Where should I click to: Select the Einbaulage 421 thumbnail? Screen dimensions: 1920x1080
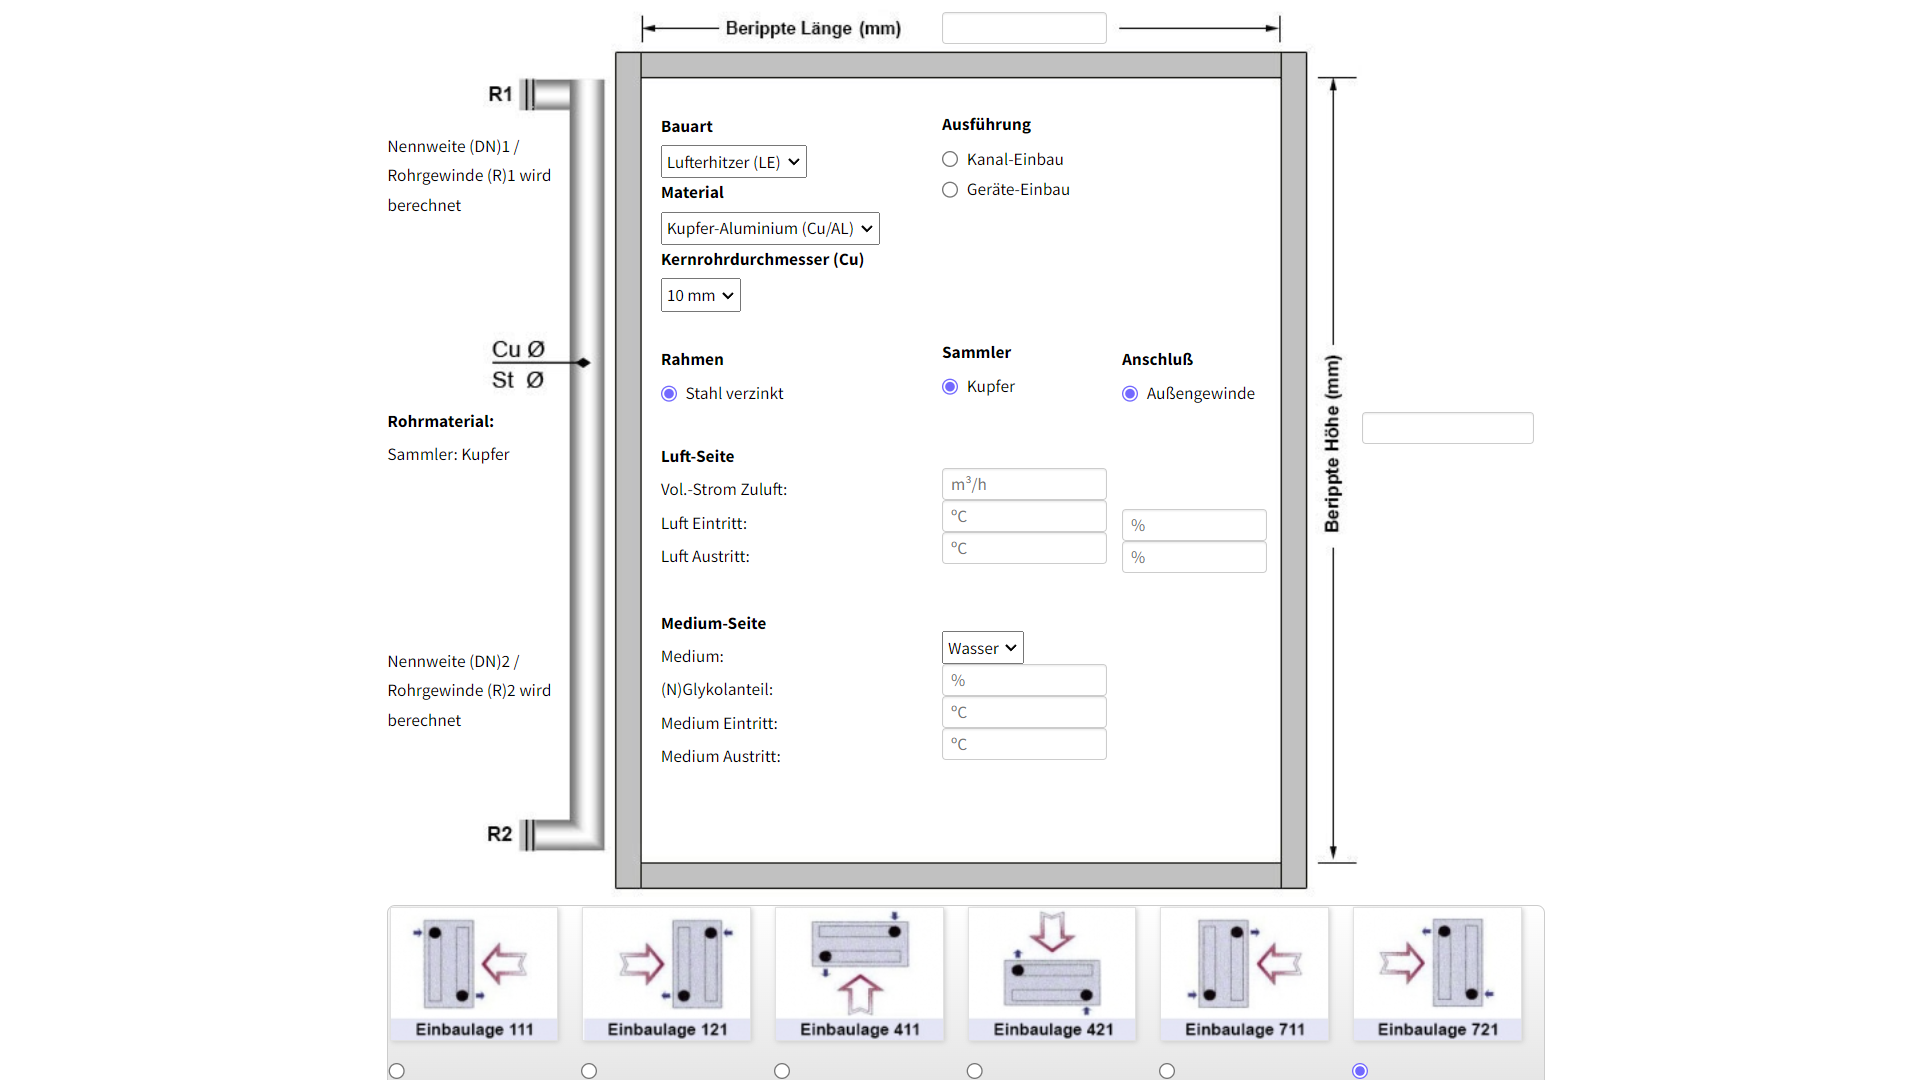pyautogui.click(x=1052, y=974)
